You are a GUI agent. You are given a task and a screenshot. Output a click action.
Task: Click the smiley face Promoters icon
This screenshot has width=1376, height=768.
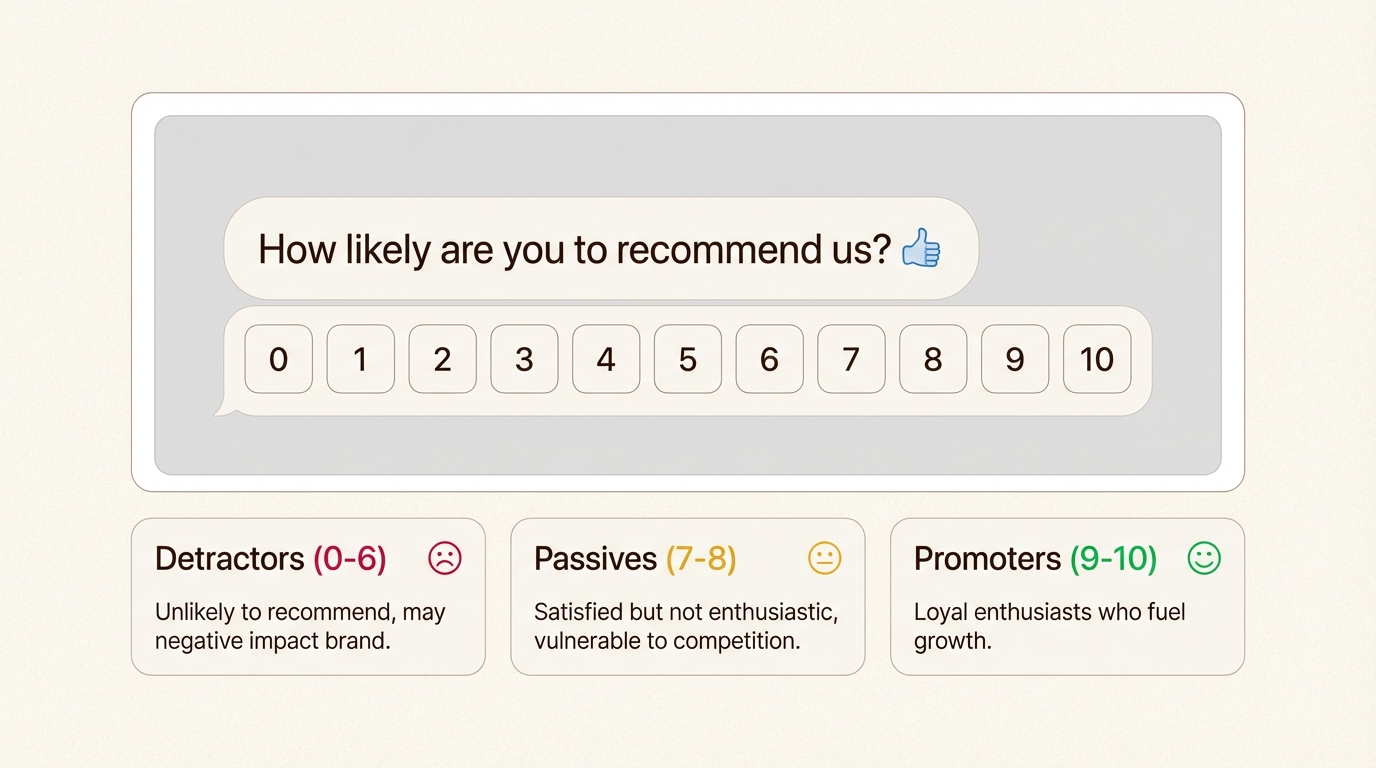pos(1204,558)
